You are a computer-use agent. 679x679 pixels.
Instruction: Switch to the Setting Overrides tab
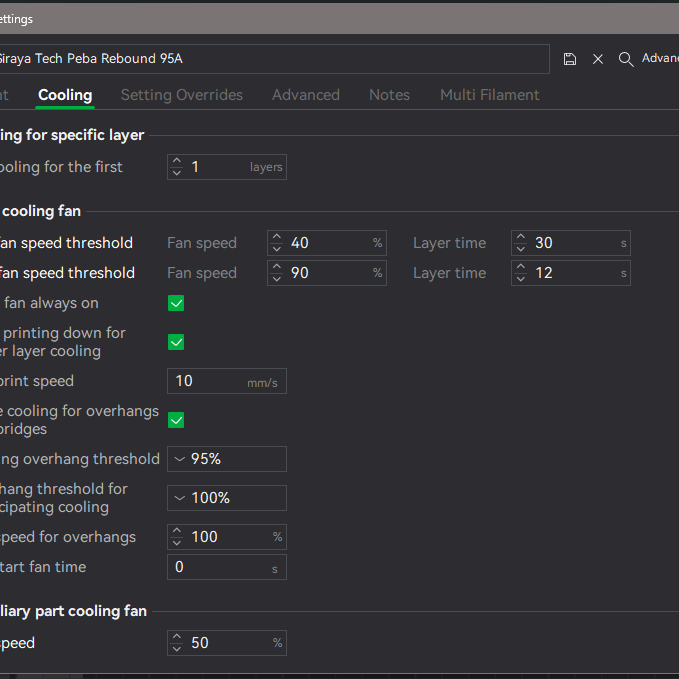tap(182, 95)
